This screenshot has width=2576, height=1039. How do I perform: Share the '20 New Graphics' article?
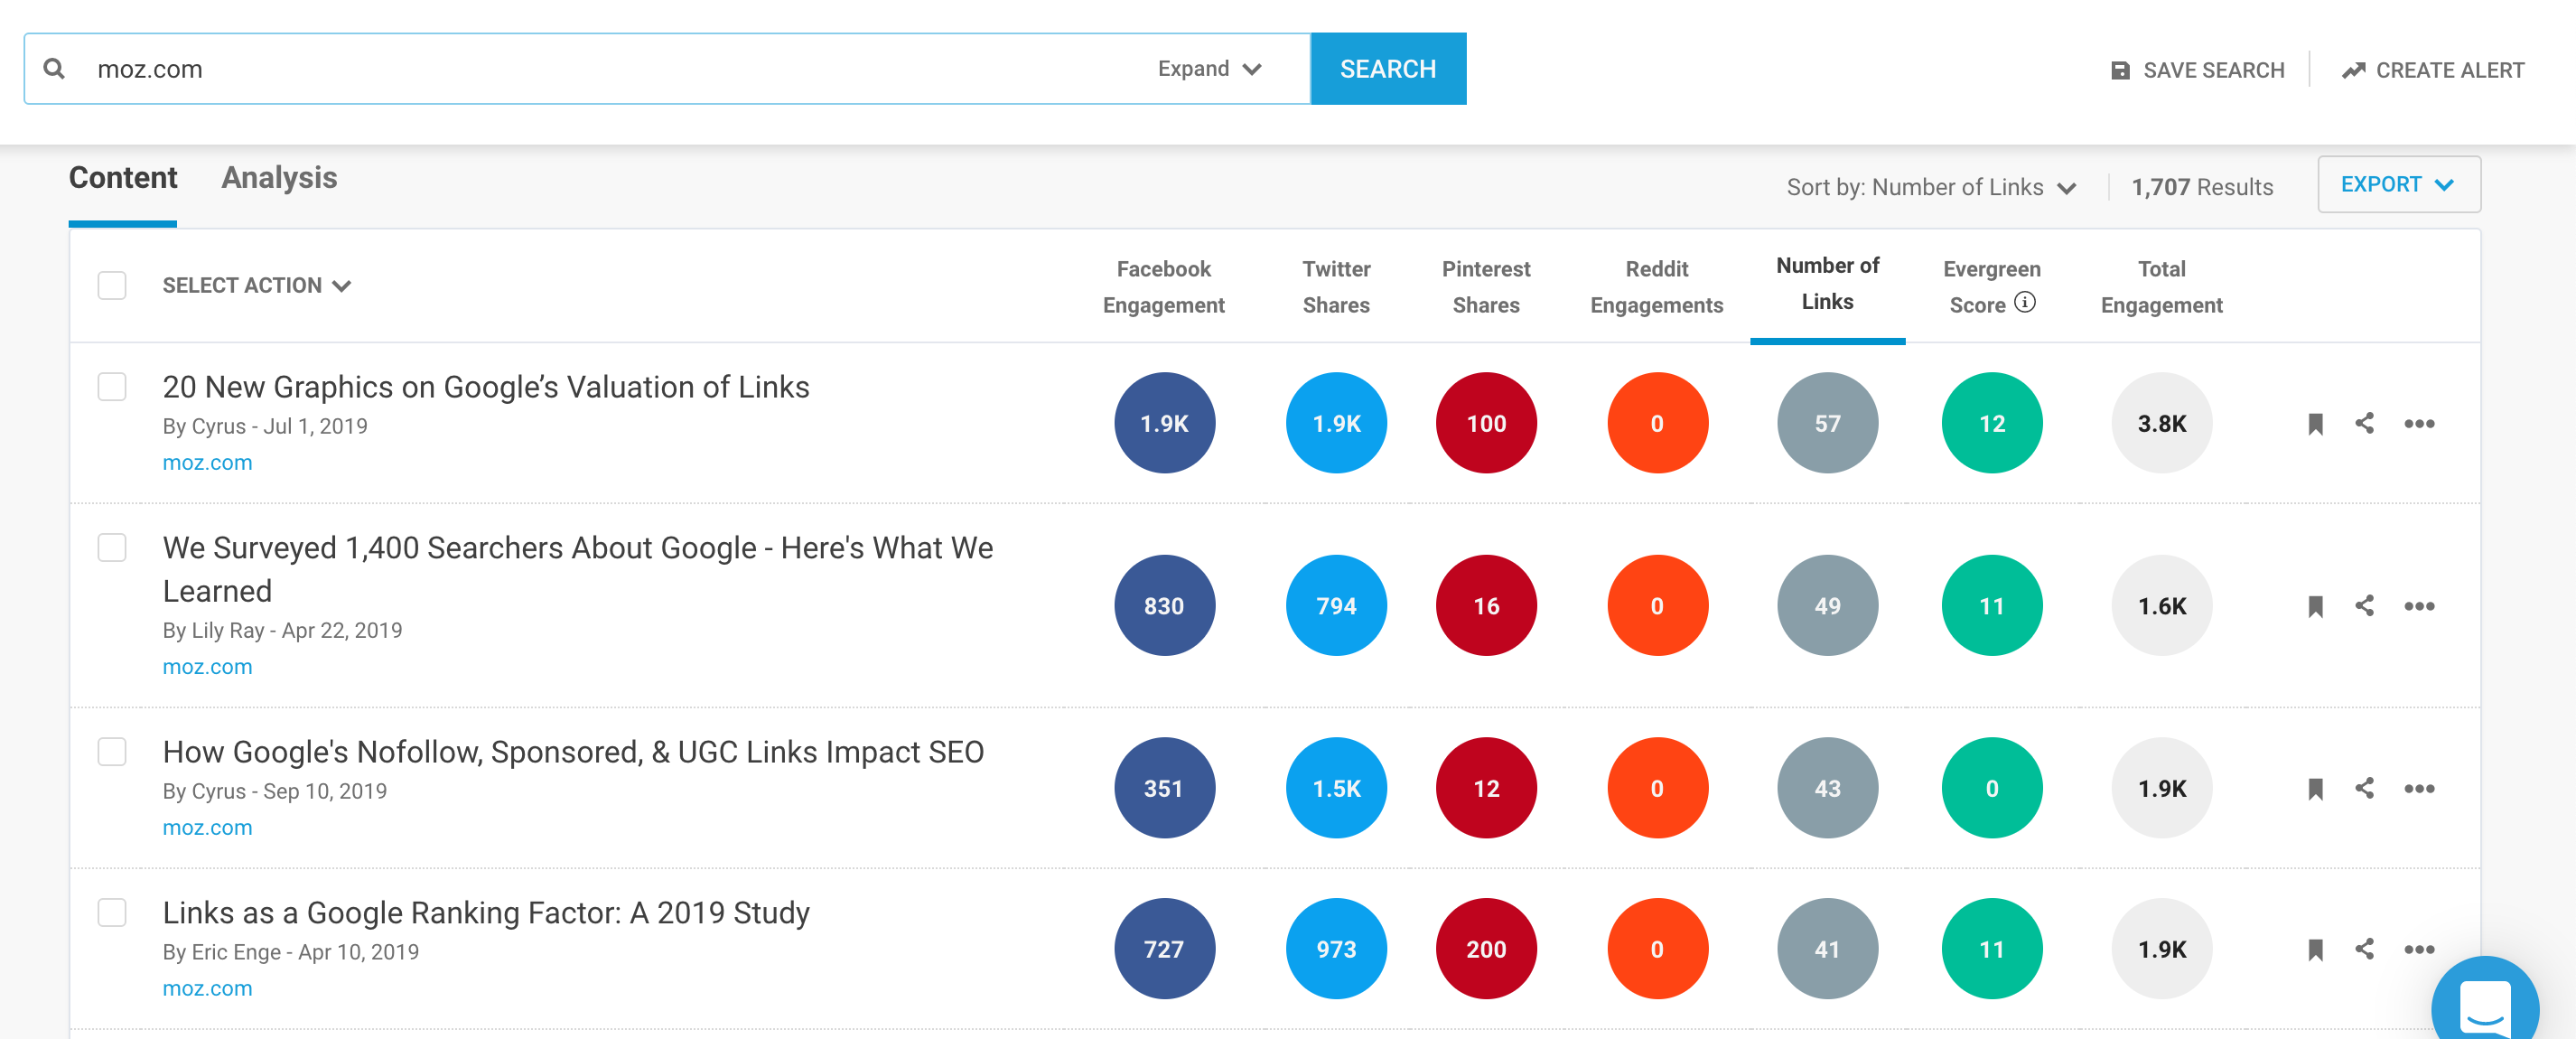point(2364,424)
